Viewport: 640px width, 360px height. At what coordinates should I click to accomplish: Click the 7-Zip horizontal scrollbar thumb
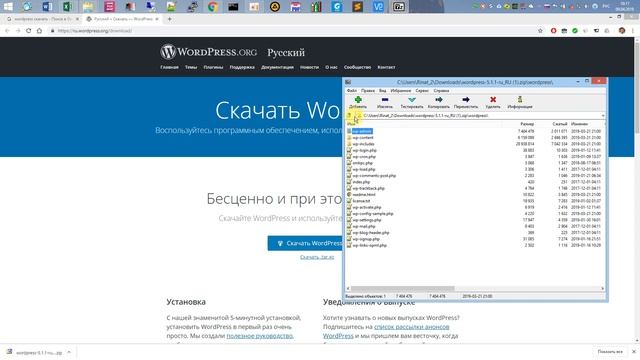[402, 289]
